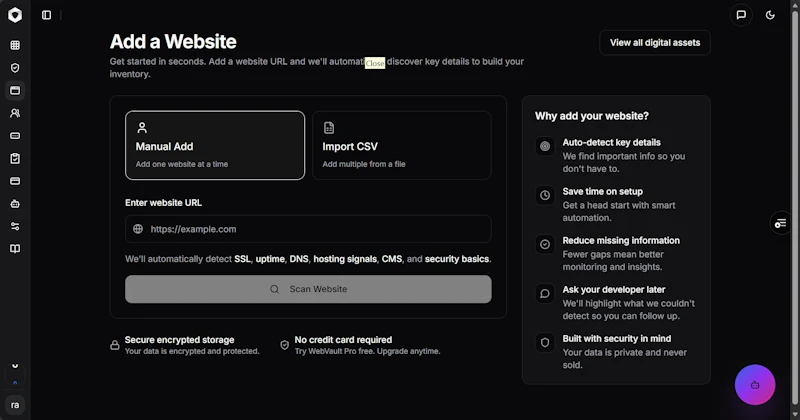Click the bold 'security basics' text
Image resolution: width=800 pixels, height=420 pixels.
pos(457,259)
